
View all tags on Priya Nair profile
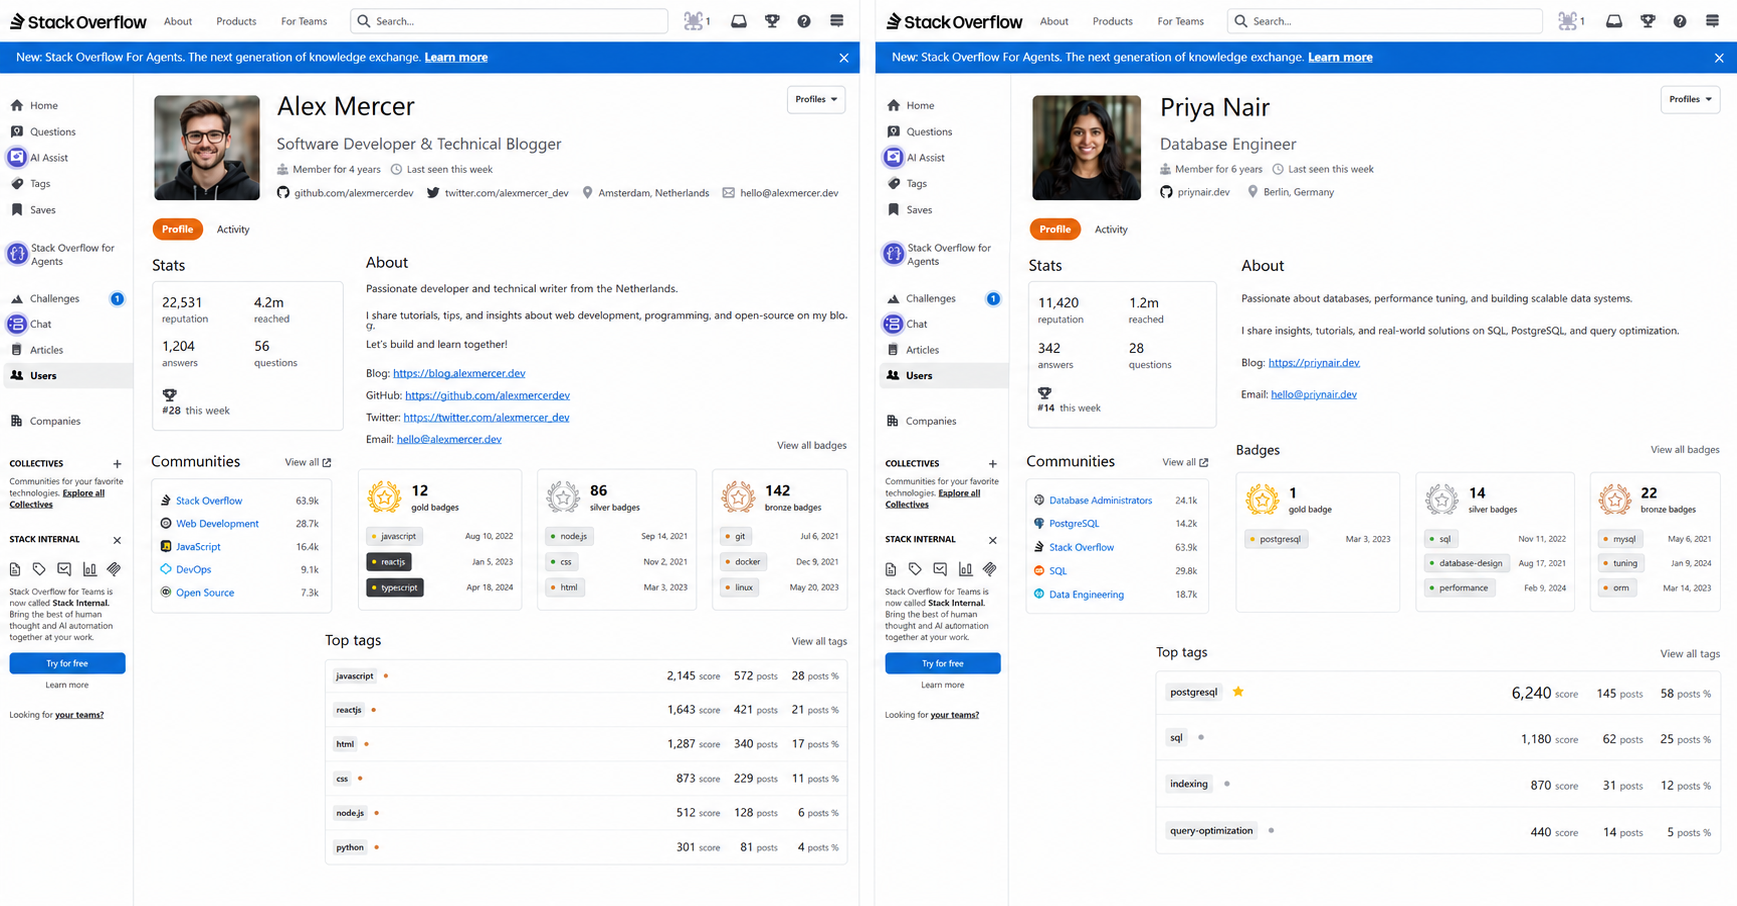(1690, 654)
